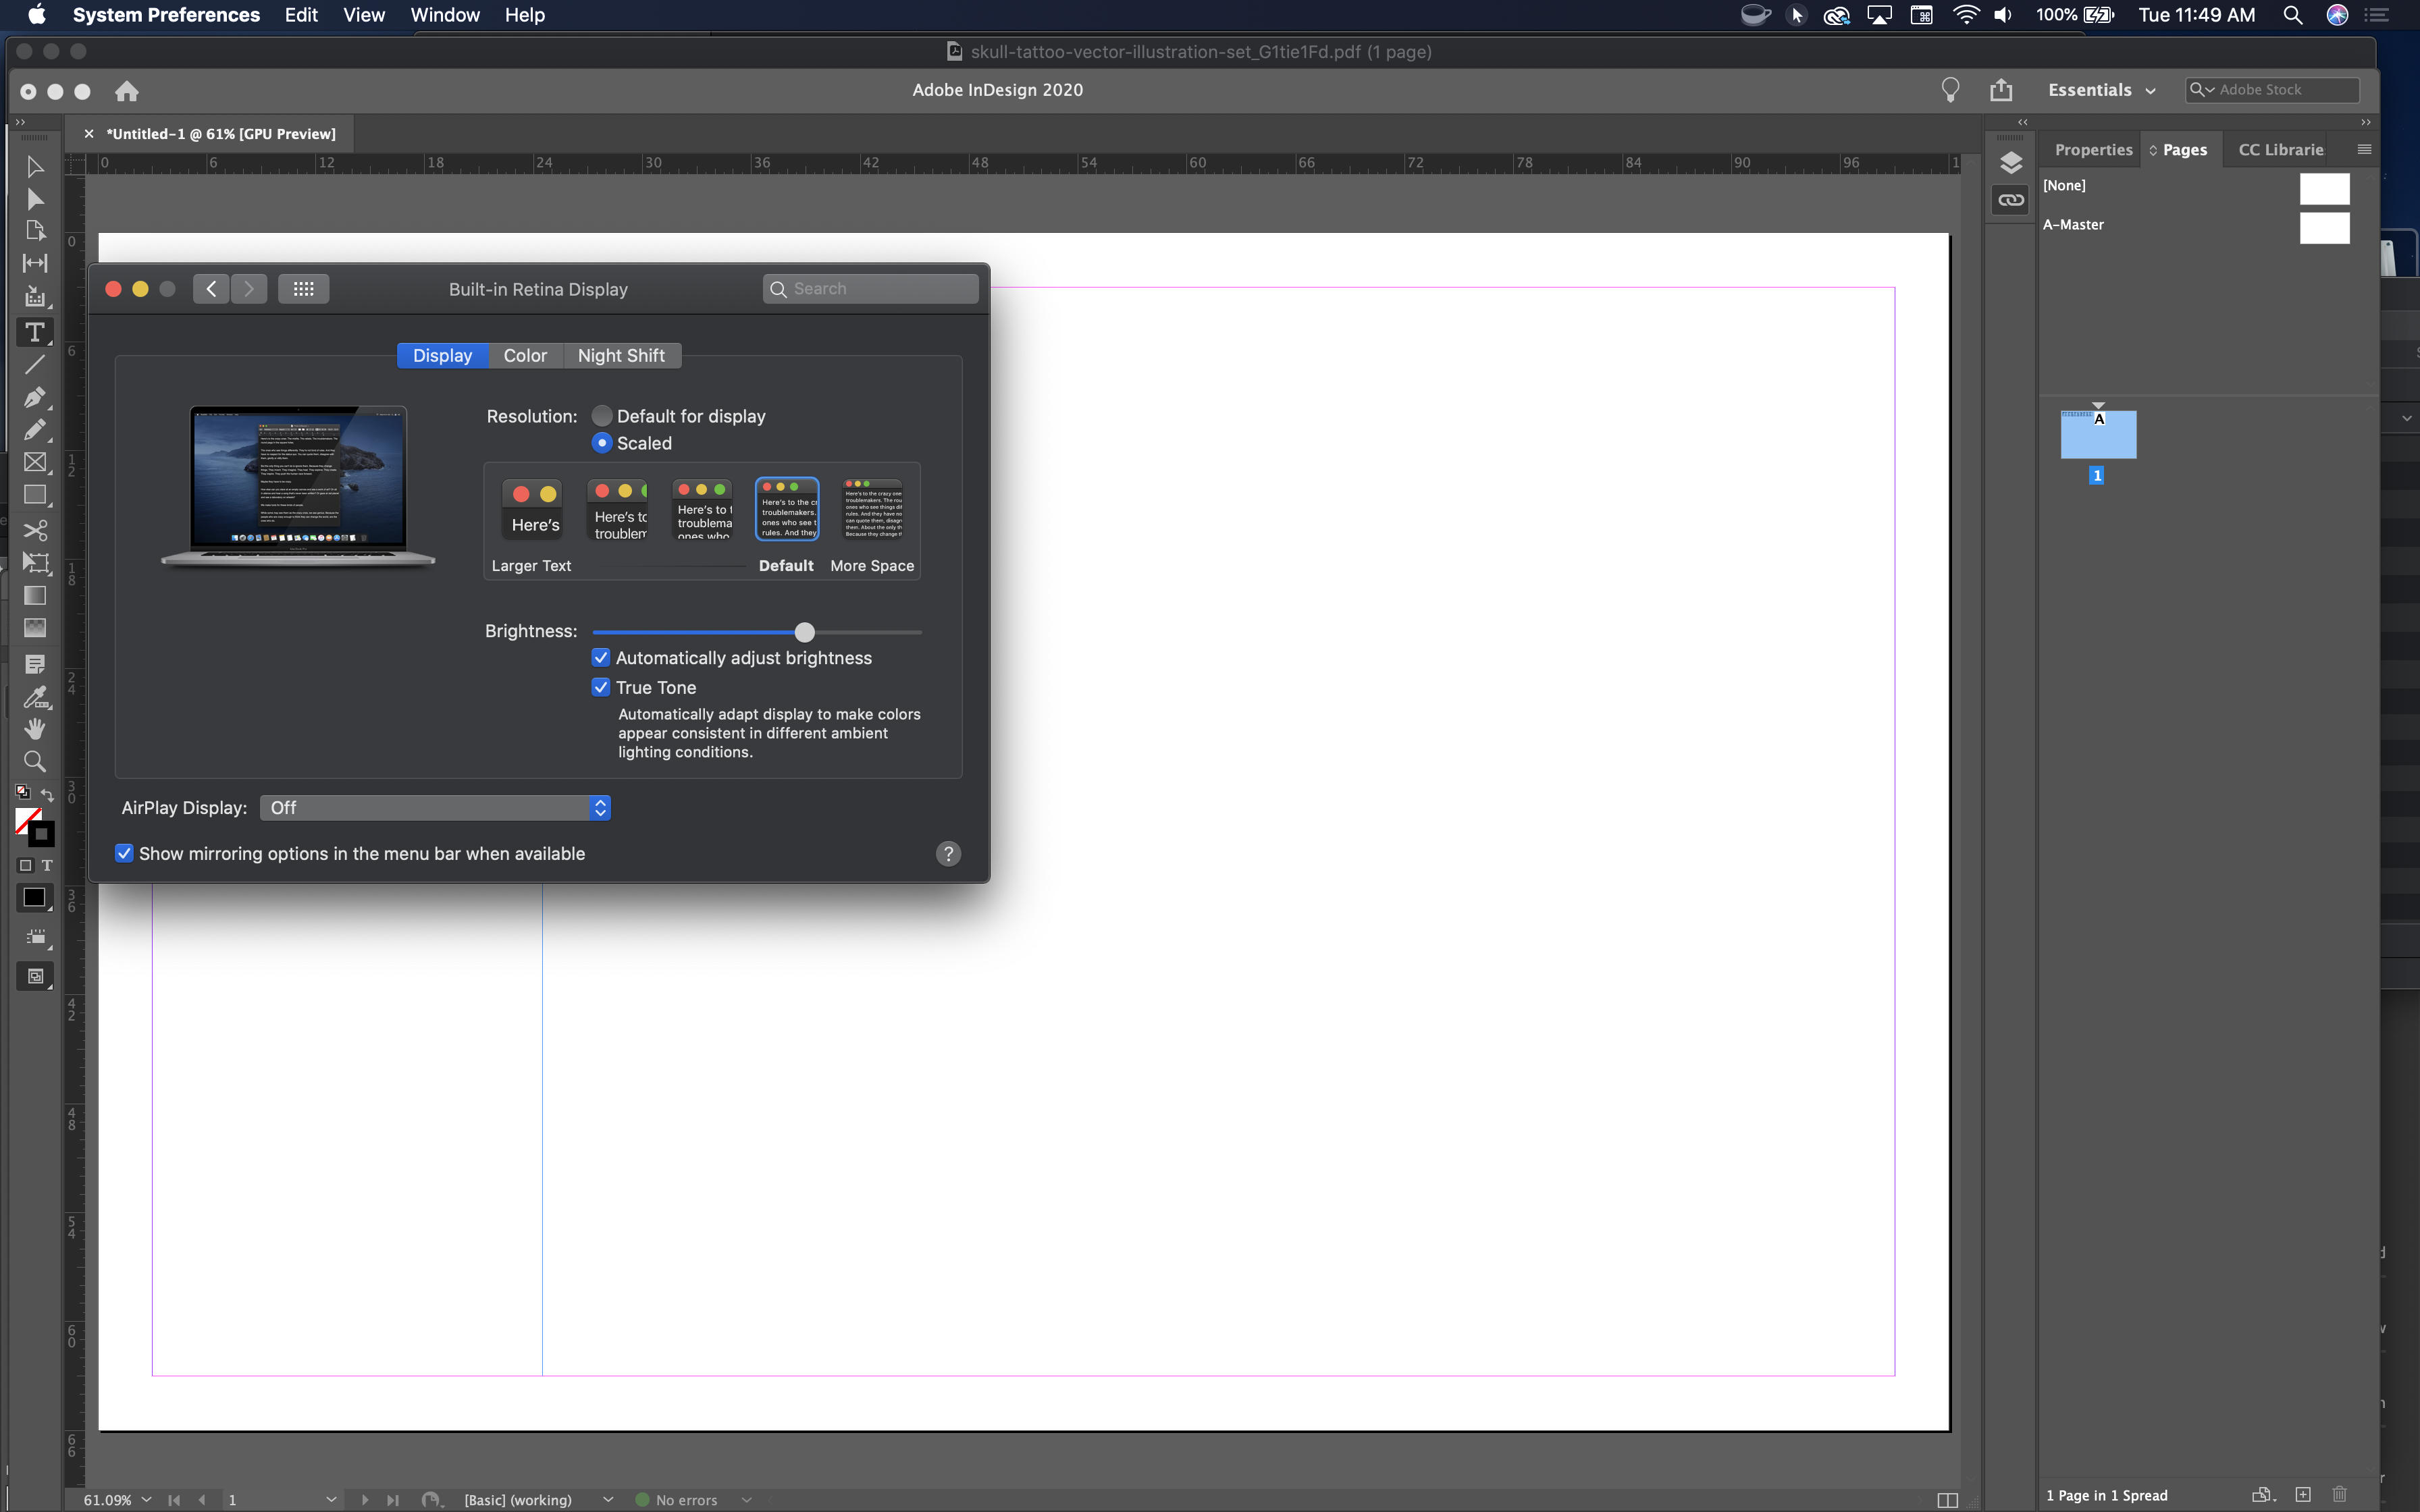Choose the Gradient Swatch tool
2420x1512 pixels.
tap(35, 596)
